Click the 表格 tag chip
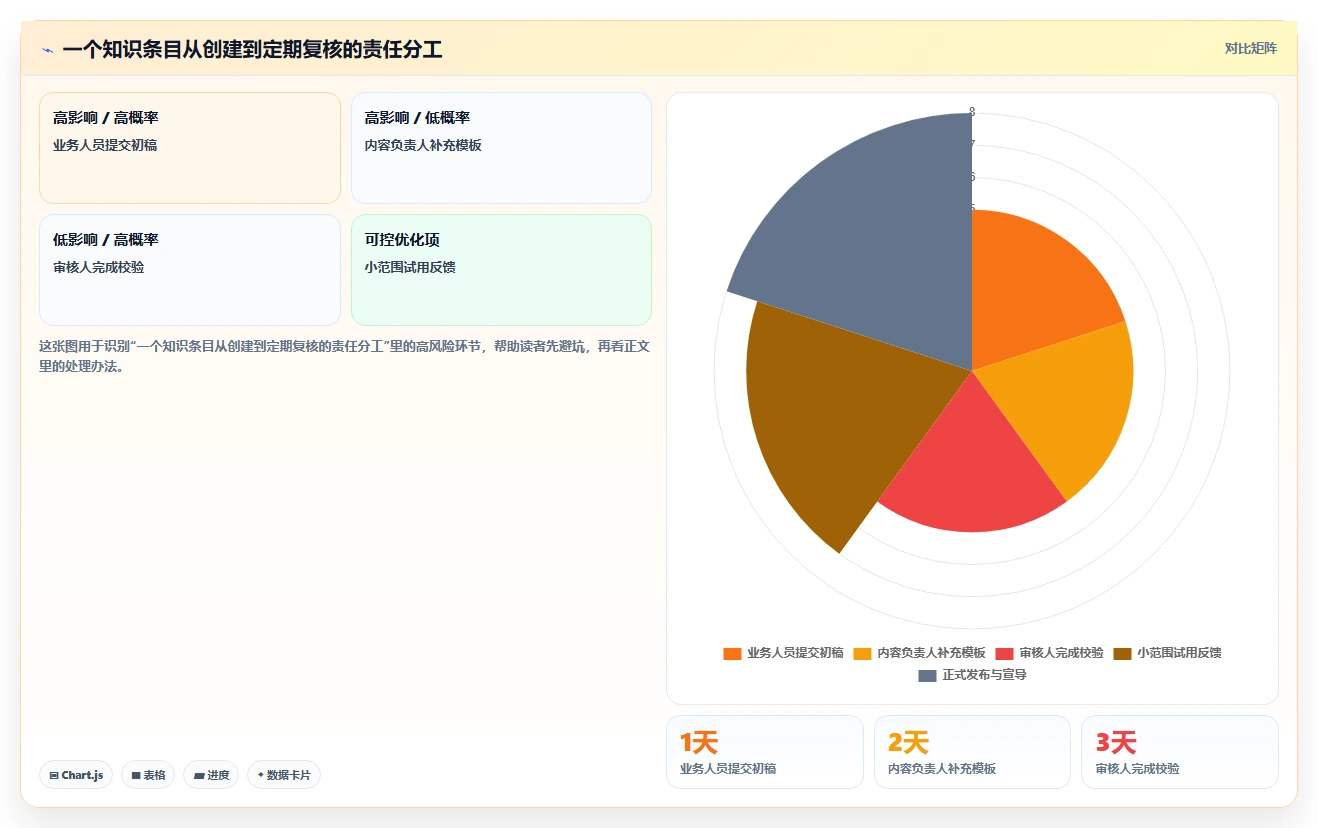This screenshot has width=1318, height=828. point(148,775)
